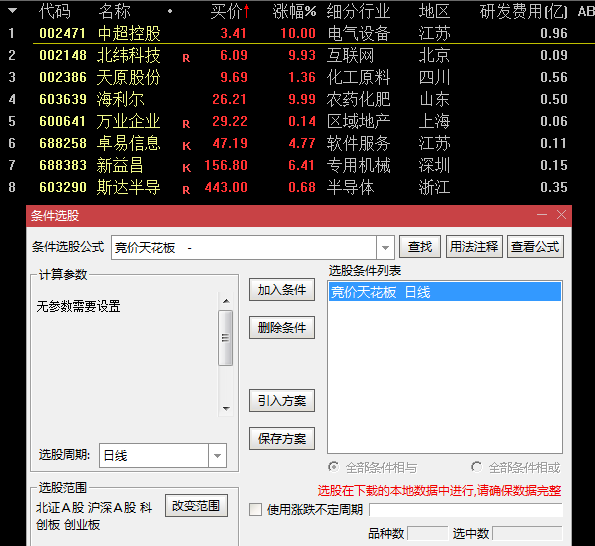Select 竞价天花板 日线 in condition list
Viewport: 595px width, 546px height.
(445, 292)
